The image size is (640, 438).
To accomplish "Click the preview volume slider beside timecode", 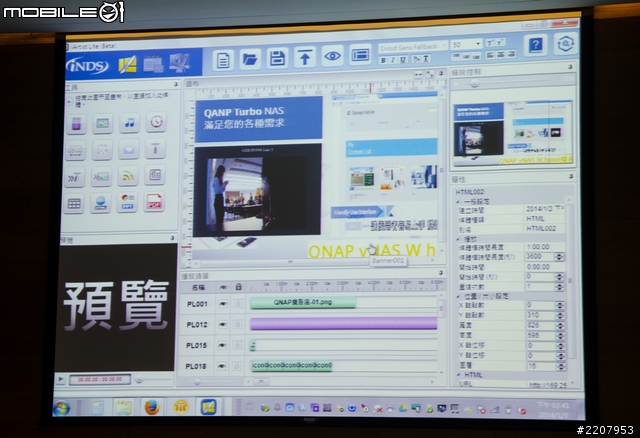I will (x=139, y=379).
